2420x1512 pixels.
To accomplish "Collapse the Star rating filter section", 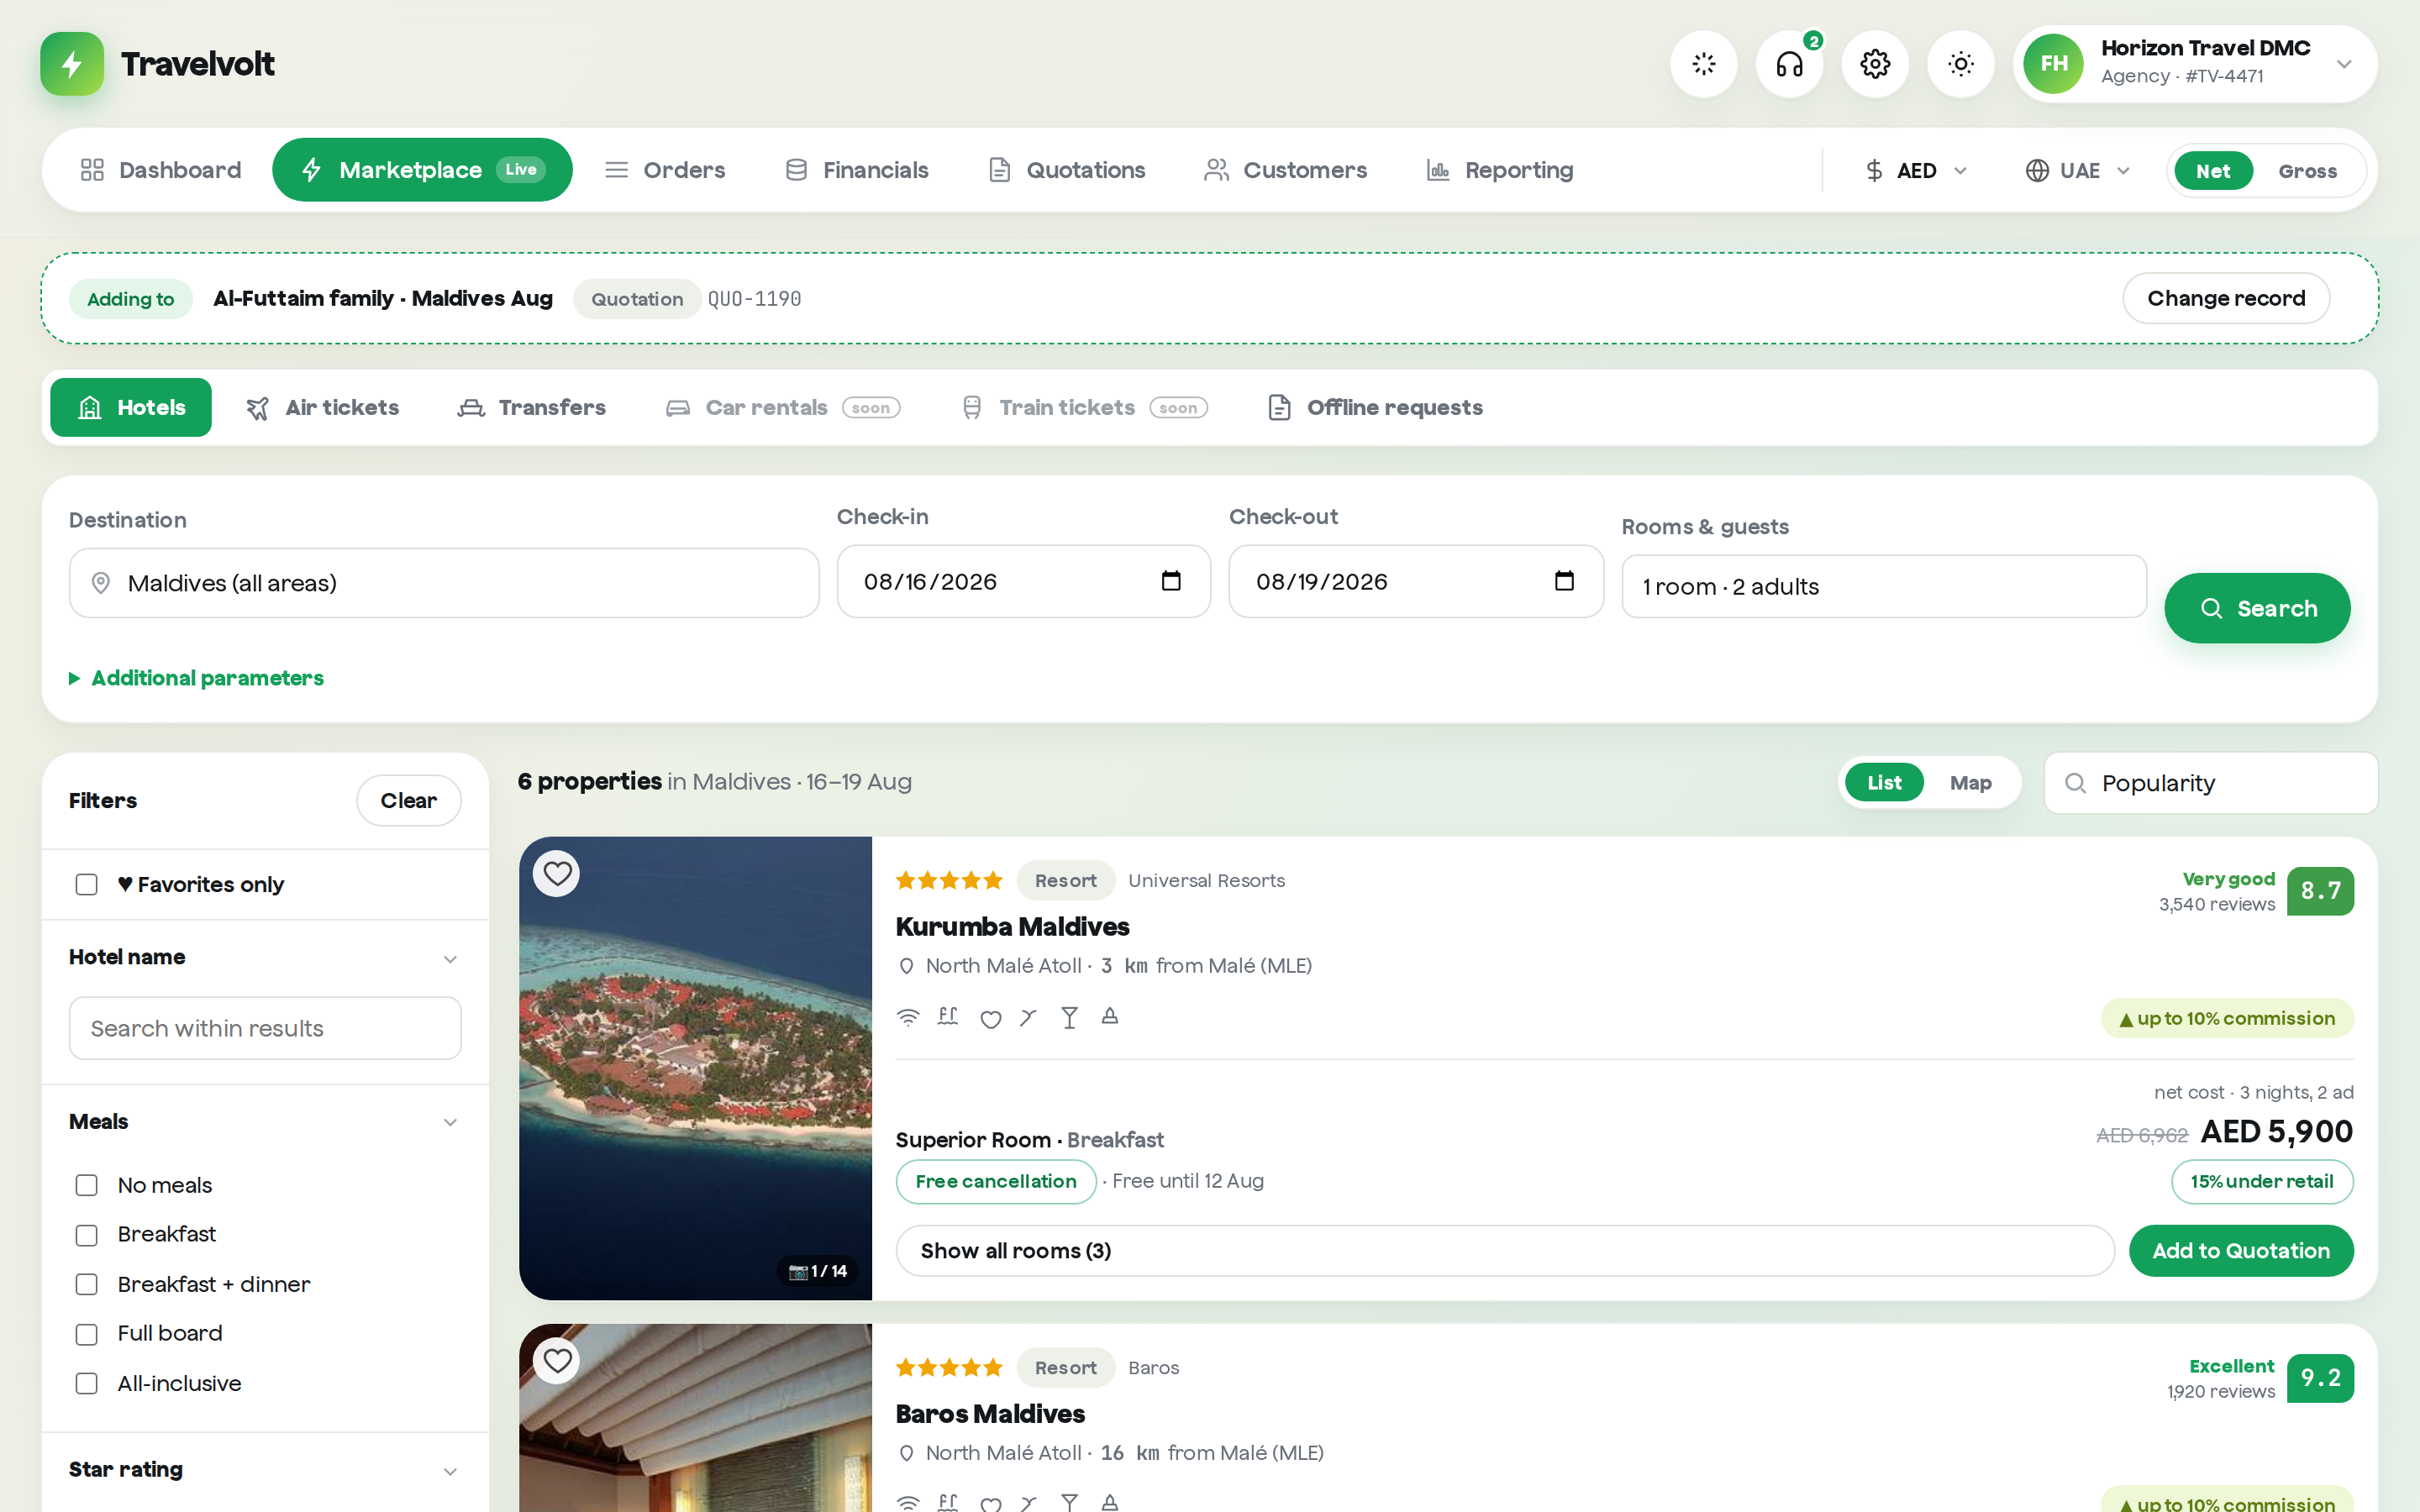I will pyautogui.click(x=264, y=1470).
